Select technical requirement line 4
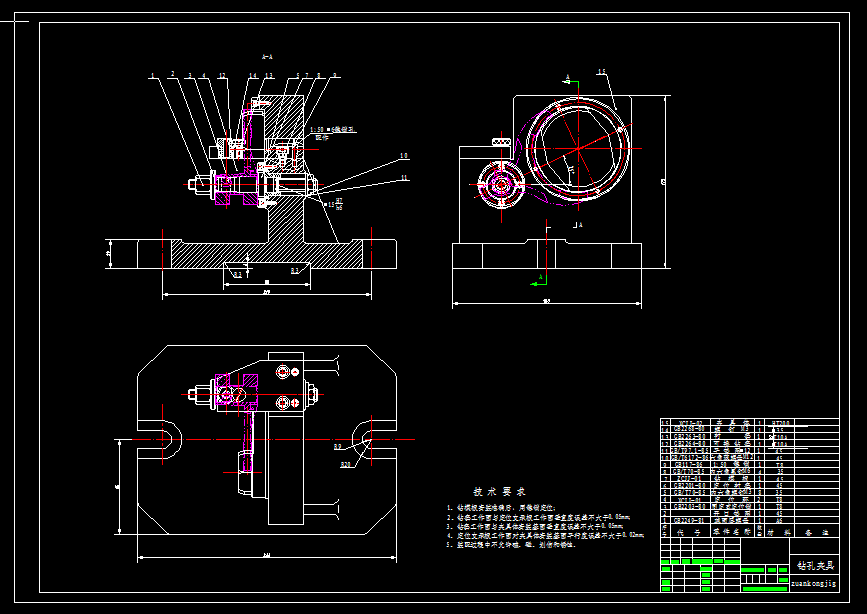867x614 pixels. click(x=545, y=535)
